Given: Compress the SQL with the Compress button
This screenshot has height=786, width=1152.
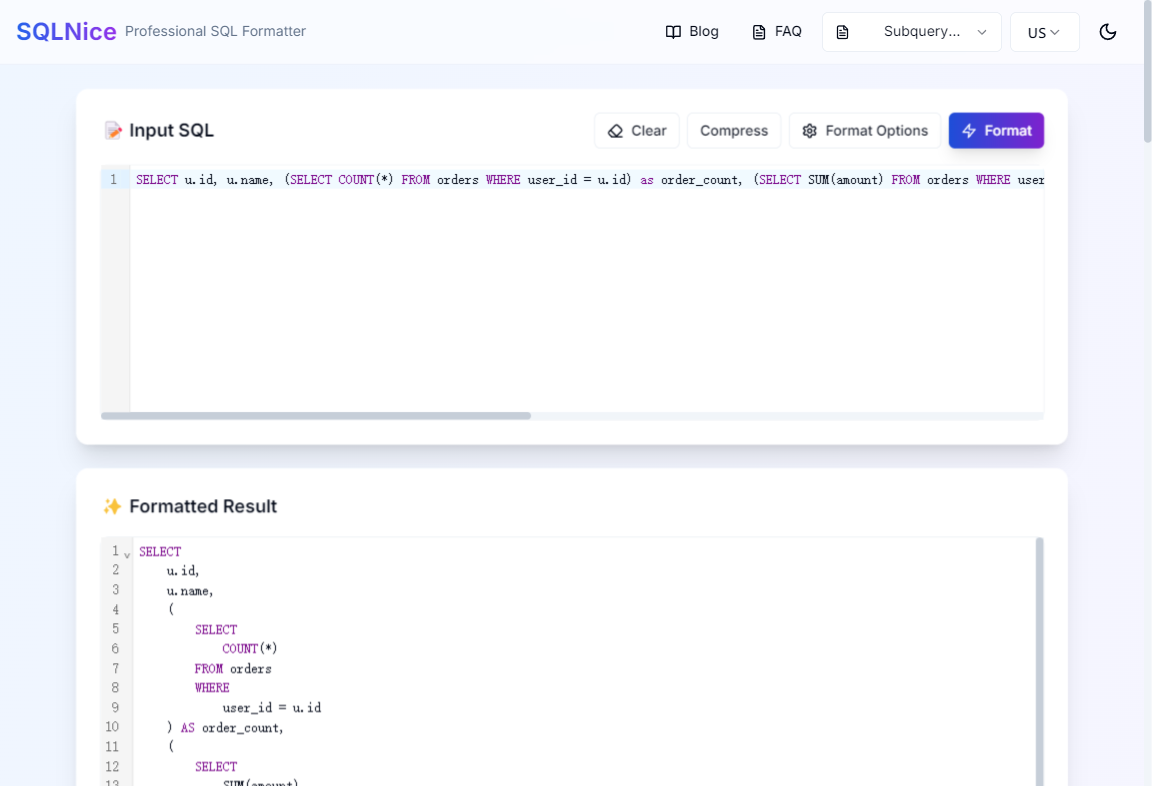Looking at the screenshot, I should (734, 130).
